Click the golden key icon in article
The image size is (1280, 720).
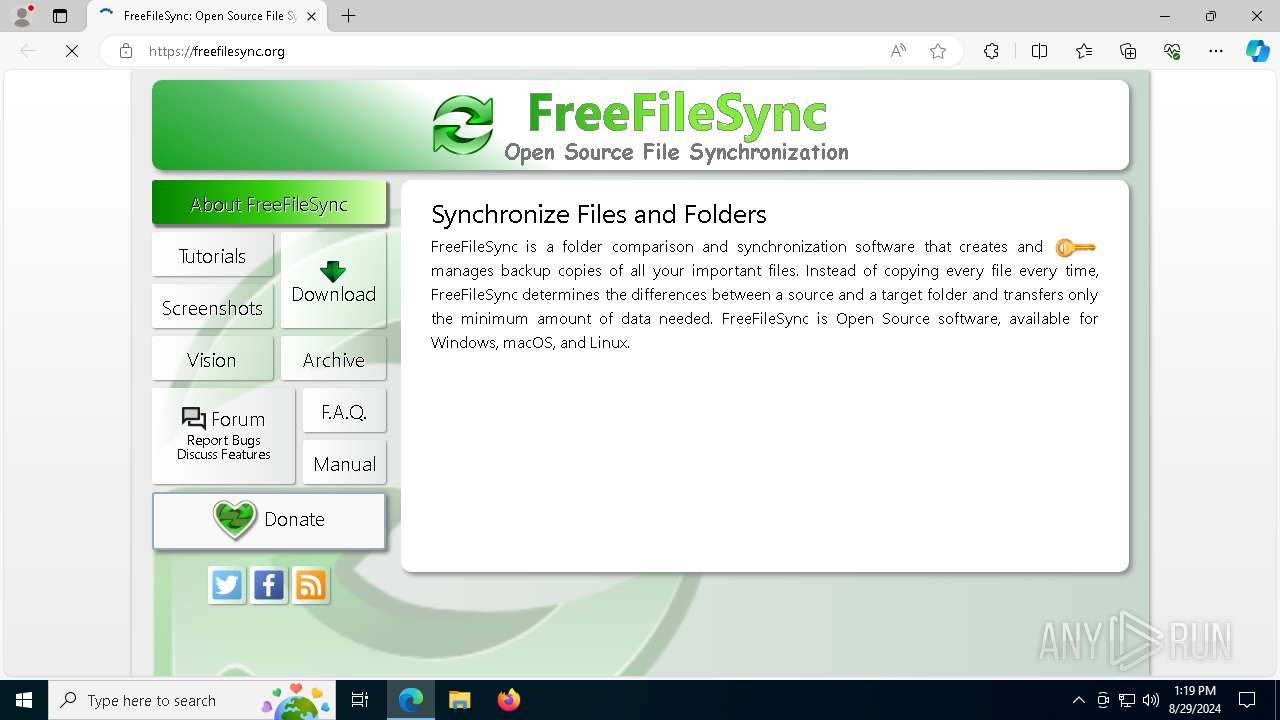[1075, 247]
